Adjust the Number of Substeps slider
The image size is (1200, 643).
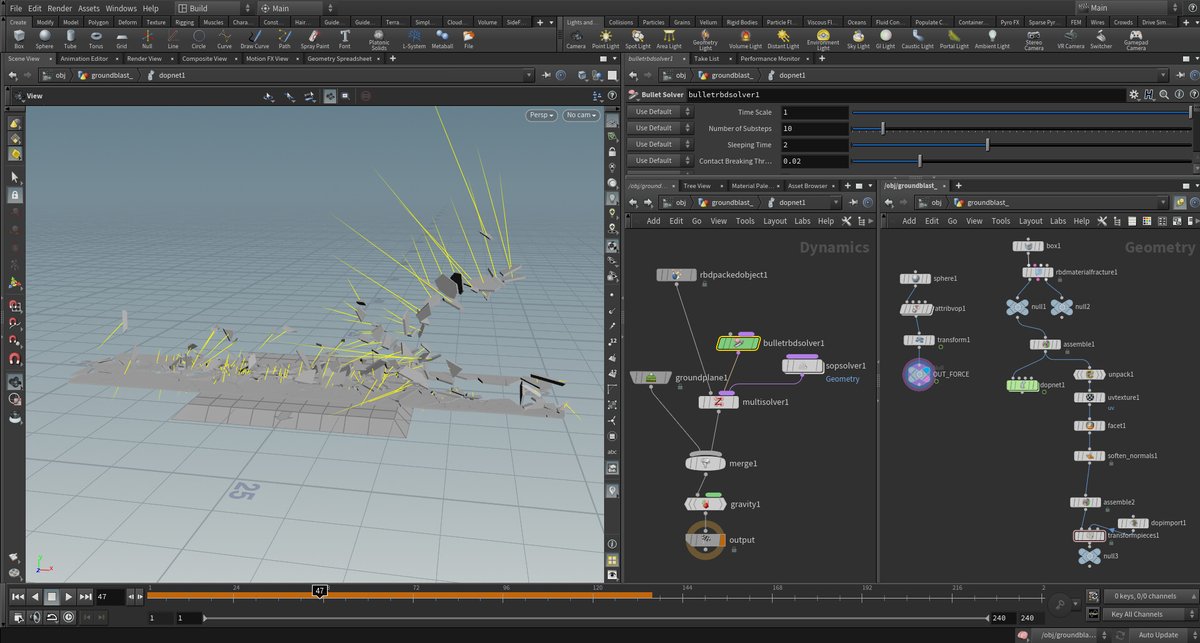1021,128
